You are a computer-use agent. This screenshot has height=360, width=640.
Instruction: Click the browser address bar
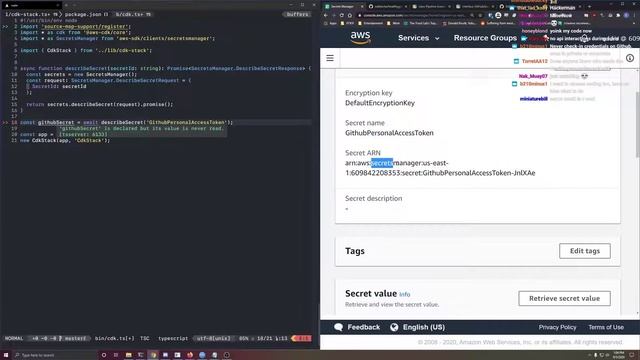(x=412, y=15)
